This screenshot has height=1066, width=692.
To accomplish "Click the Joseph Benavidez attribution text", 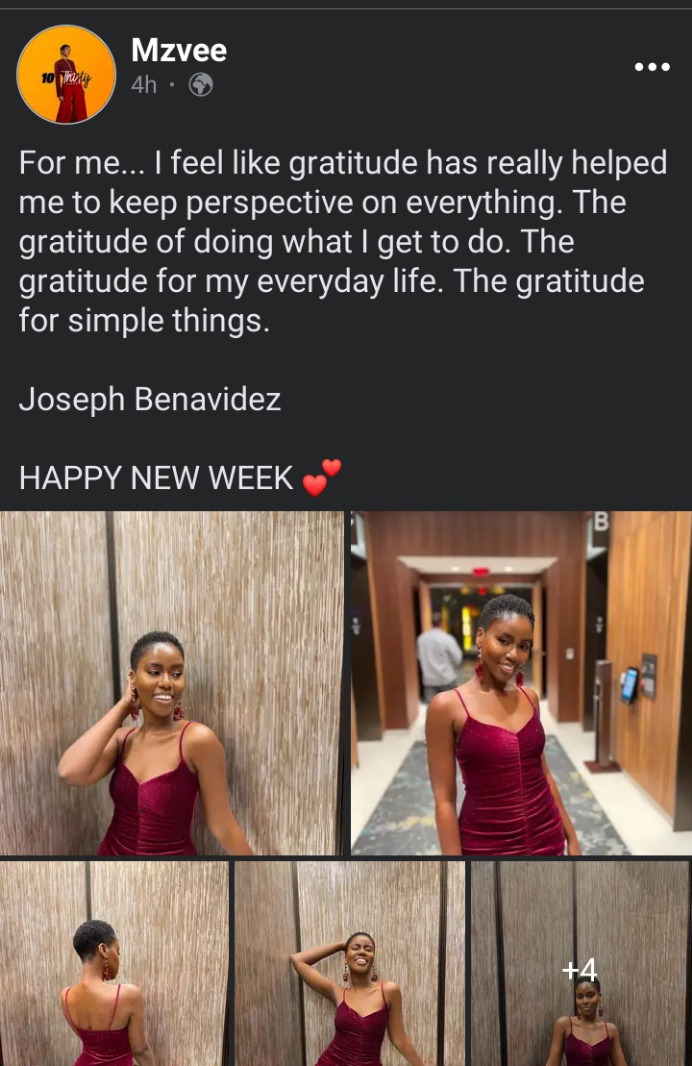I will coord(150,399).
